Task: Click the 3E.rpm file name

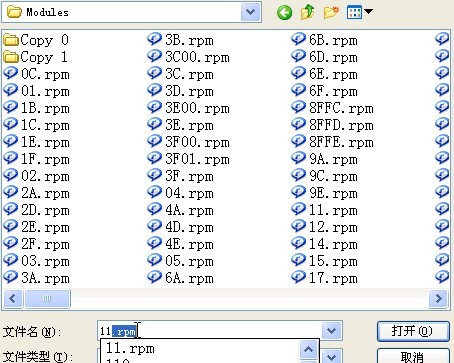Action: pos(189,126)
